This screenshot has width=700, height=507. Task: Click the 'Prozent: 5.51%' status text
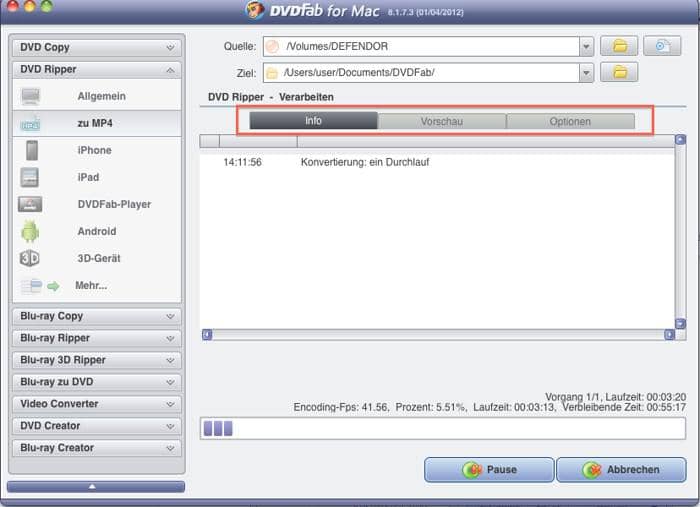431,407
